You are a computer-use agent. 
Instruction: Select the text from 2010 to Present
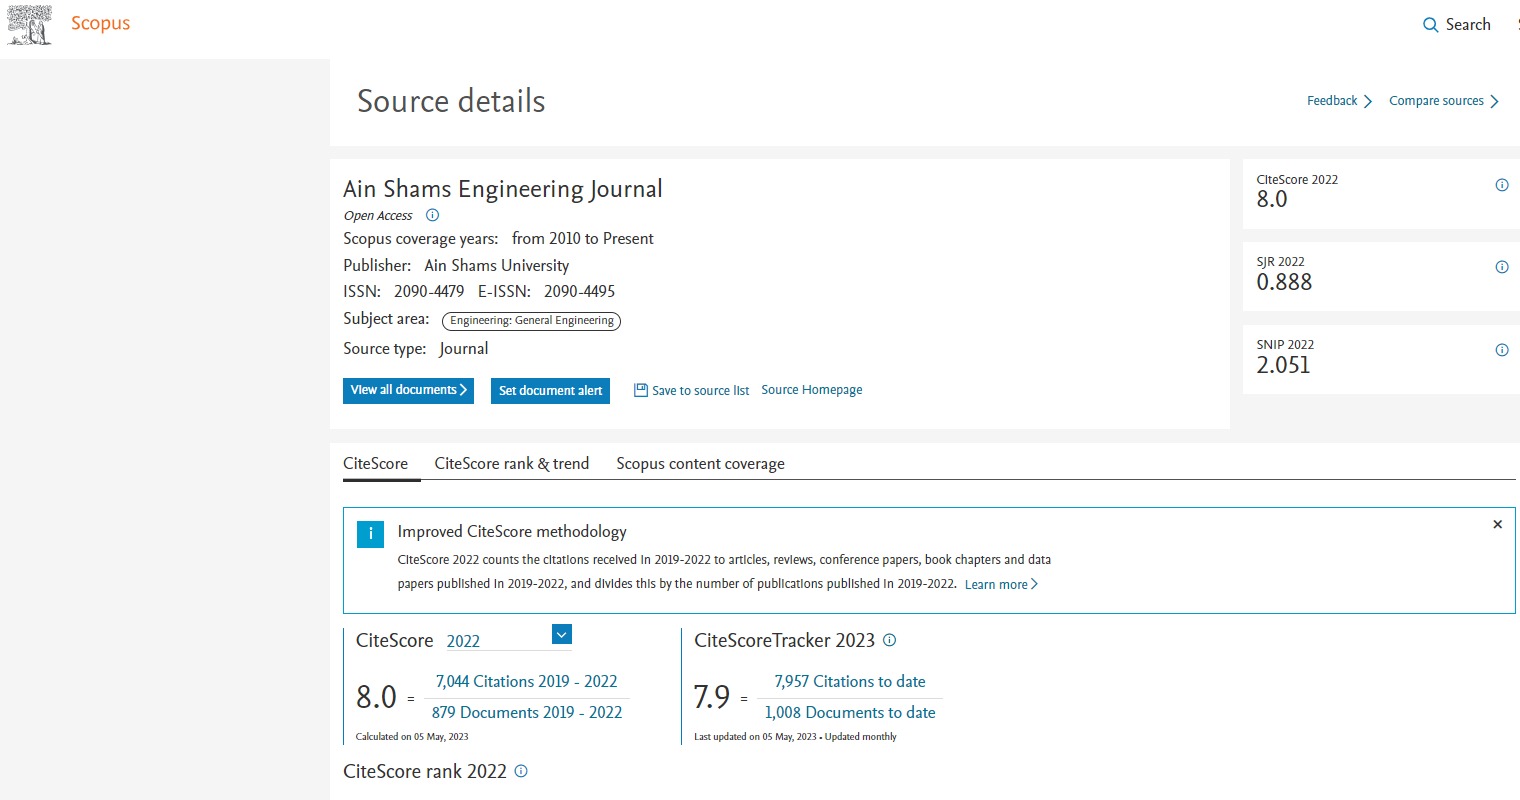(x=583, y=239)
